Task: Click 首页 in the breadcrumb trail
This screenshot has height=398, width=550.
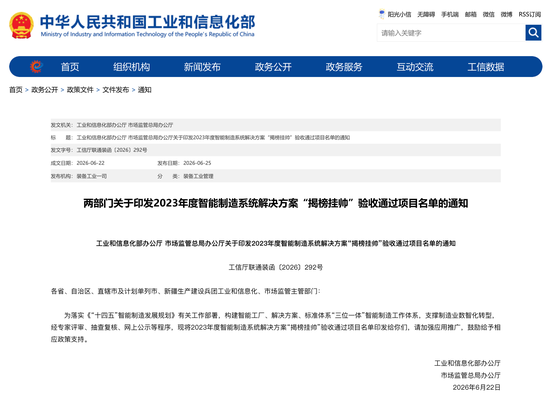Action: click(x=15, y=90)
